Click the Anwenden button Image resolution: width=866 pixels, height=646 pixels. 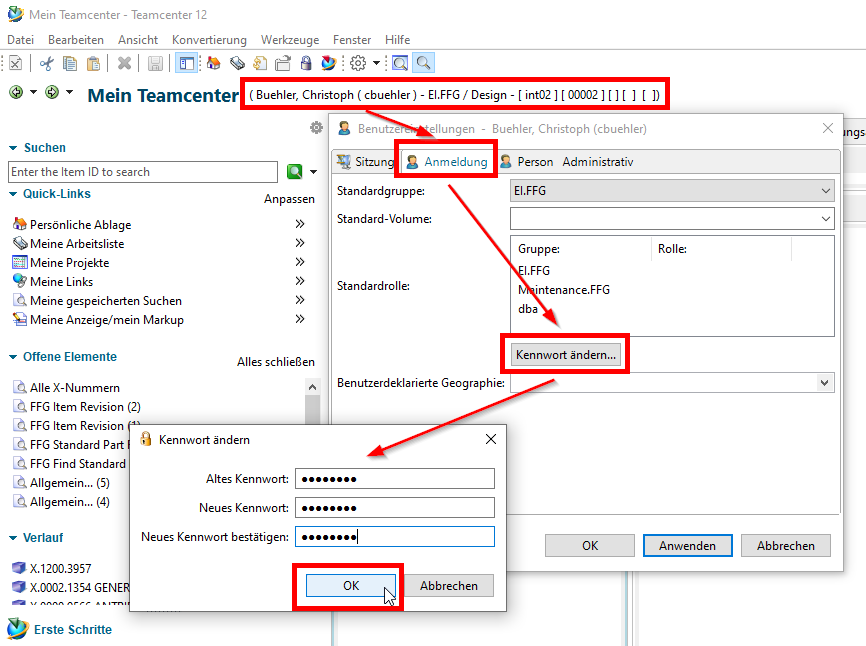[x=687, y=545]
